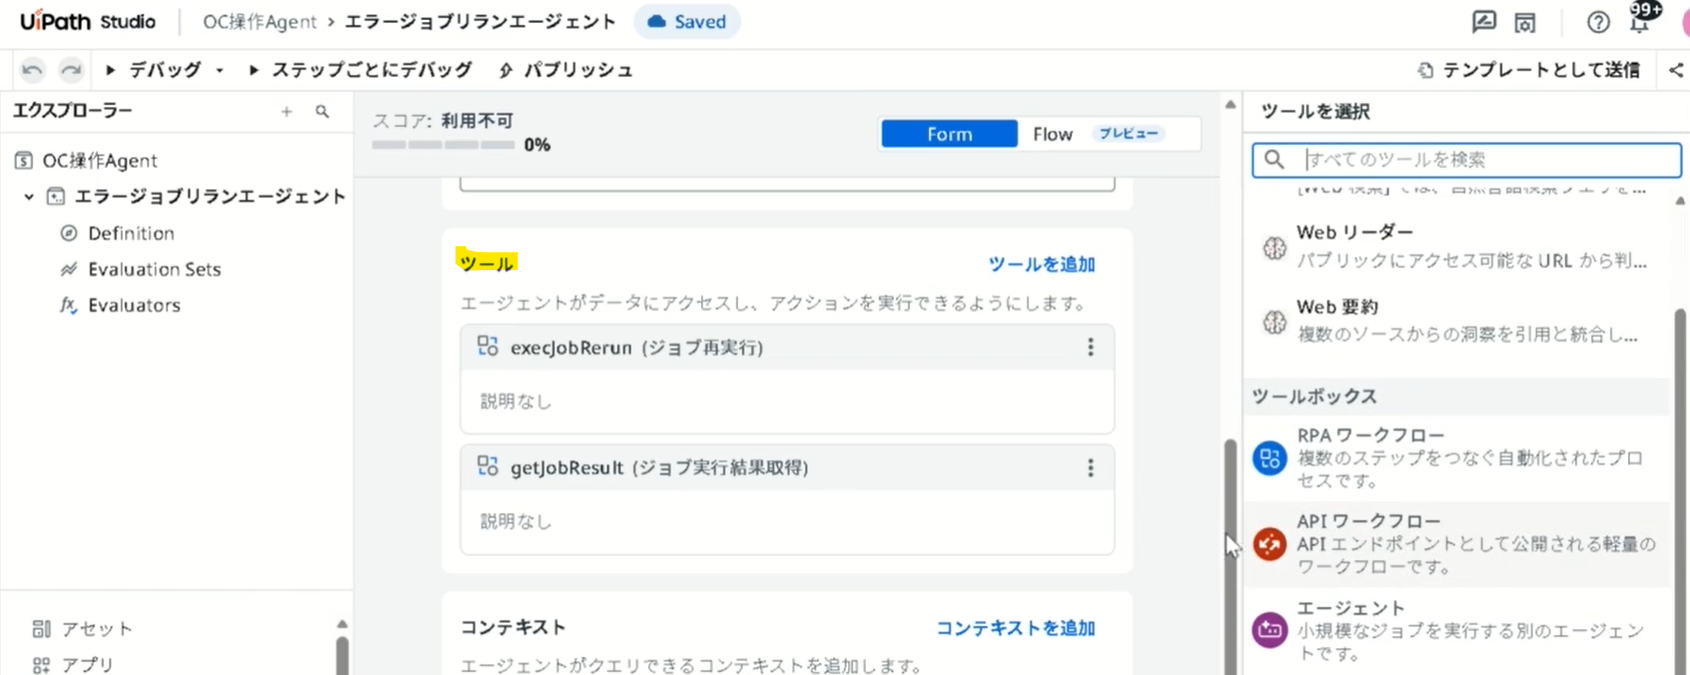Click getJobResult workflow icon

(488, 466)
